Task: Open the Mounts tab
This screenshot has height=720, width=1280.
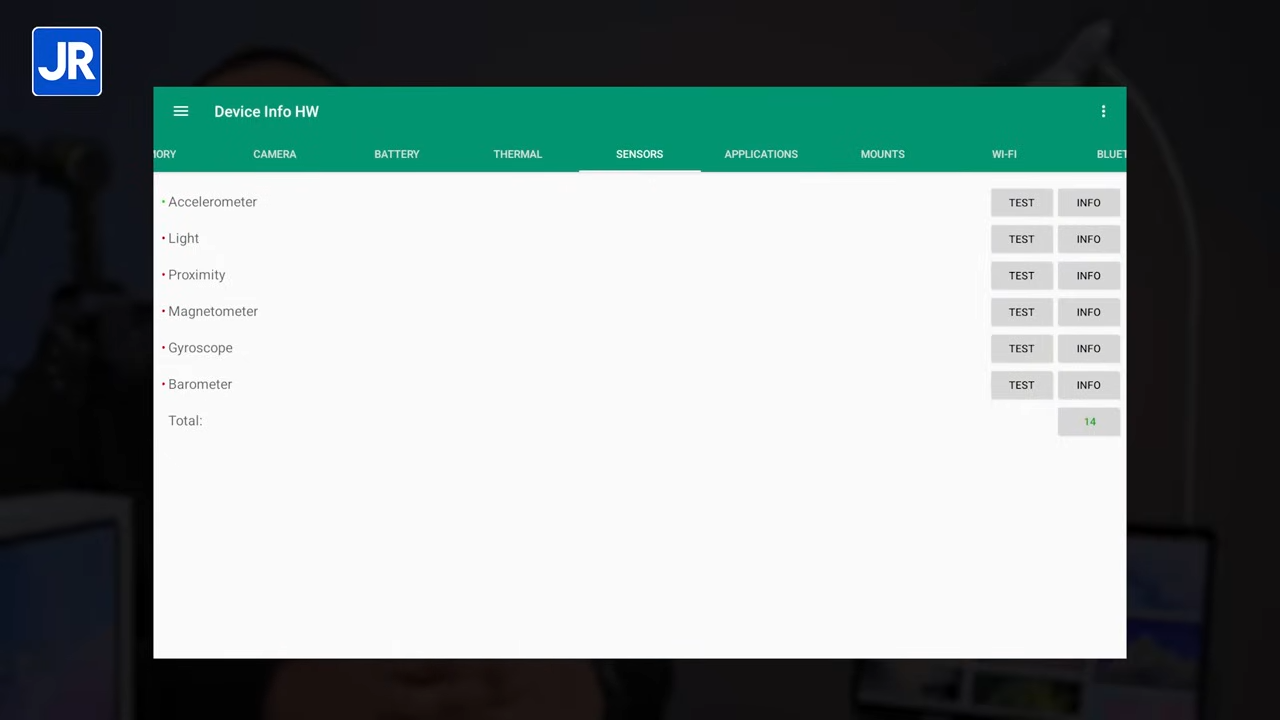Action: pyautogui.click(x=883, y=154)
